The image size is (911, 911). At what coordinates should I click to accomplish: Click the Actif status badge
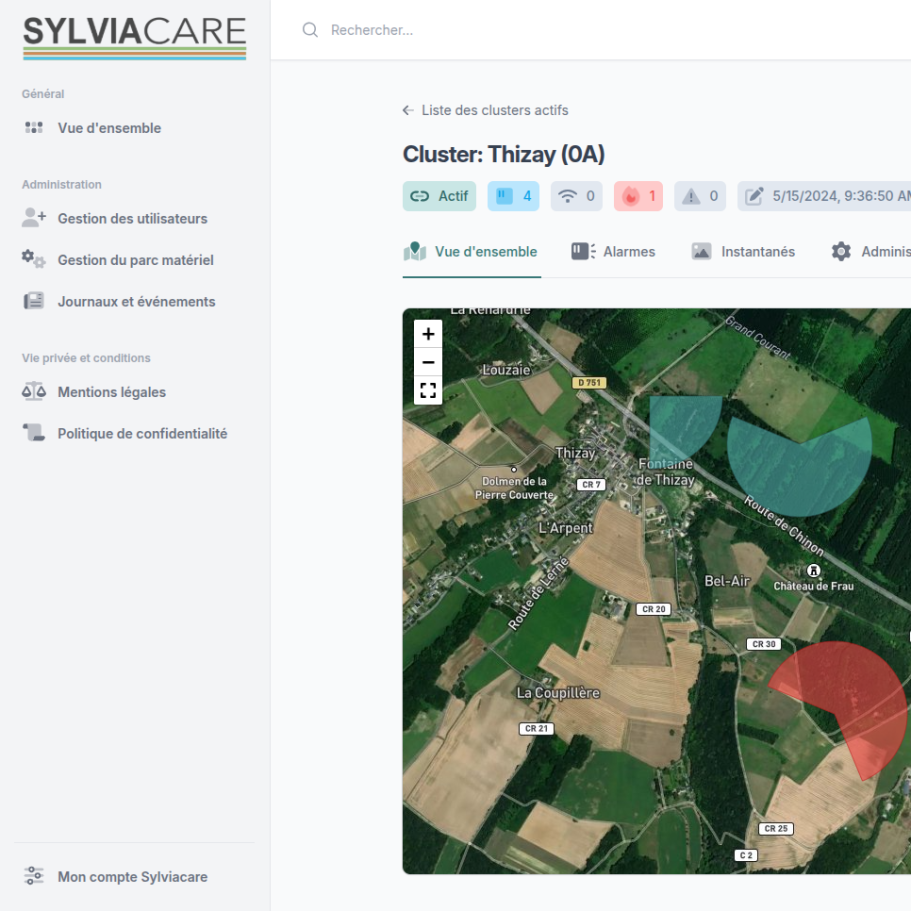pyautogui.click(x=439, y=196)
